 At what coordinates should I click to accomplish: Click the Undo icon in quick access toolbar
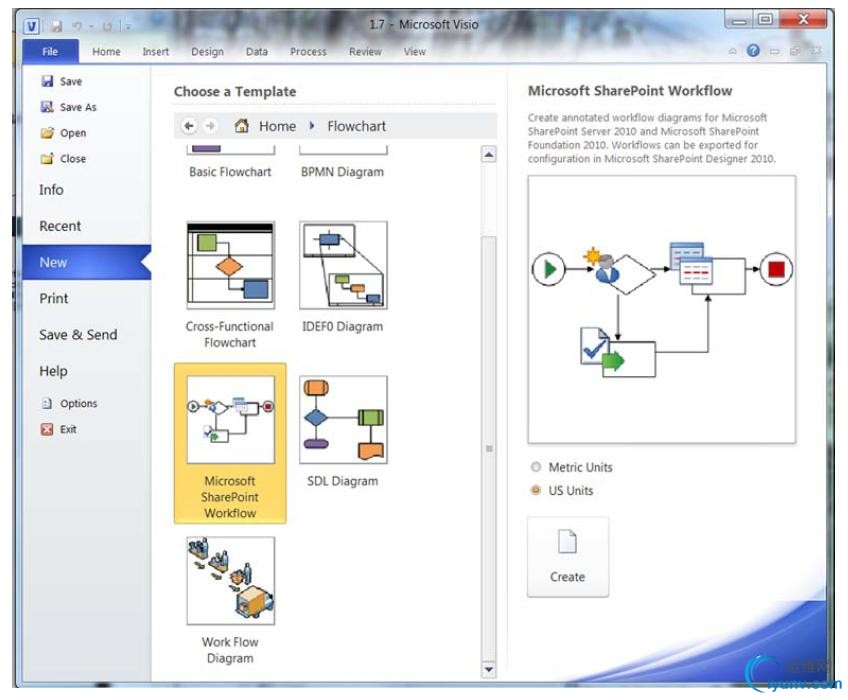pos(77,26)
